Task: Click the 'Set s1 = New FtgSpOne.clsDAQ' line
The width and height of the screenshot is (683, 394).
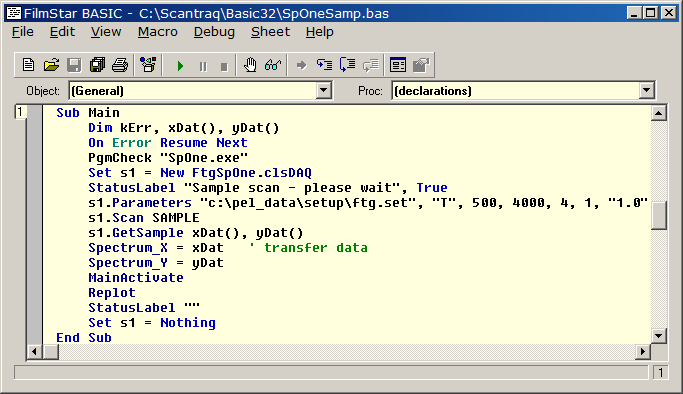Action: coord(200,173)
